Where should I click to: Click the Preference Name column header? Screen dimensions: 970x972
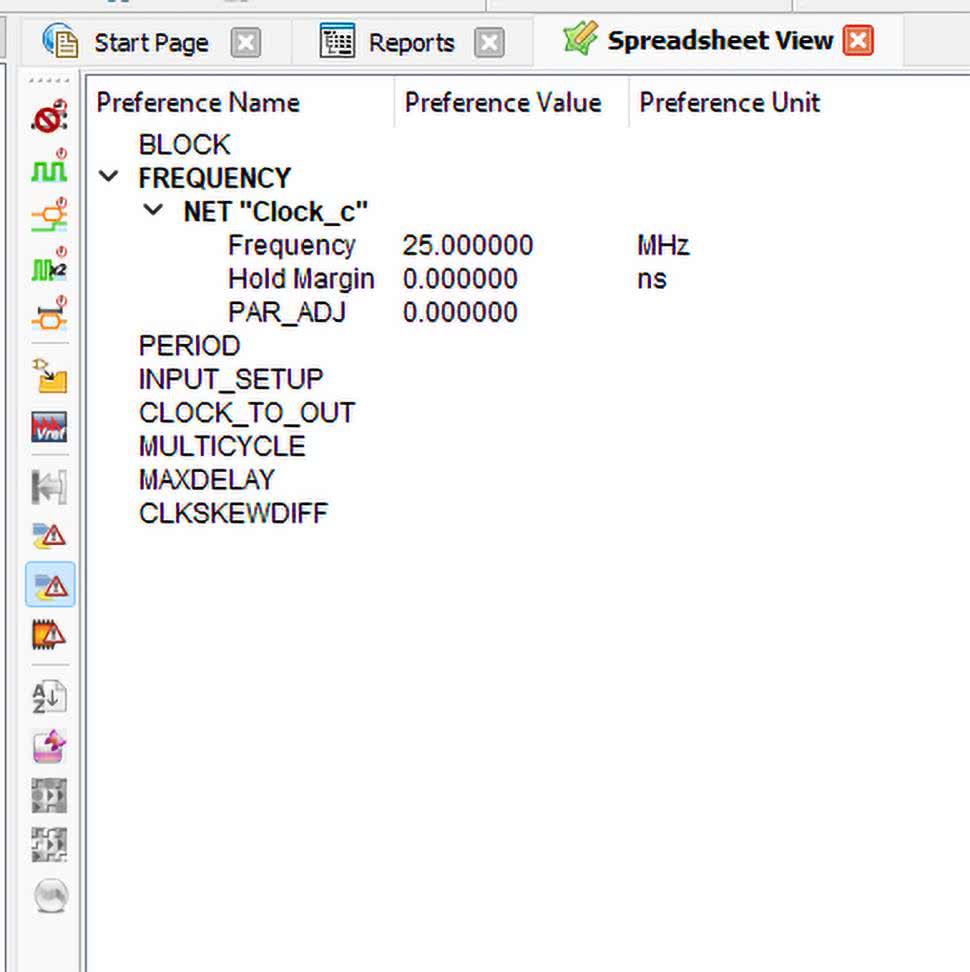198,103
